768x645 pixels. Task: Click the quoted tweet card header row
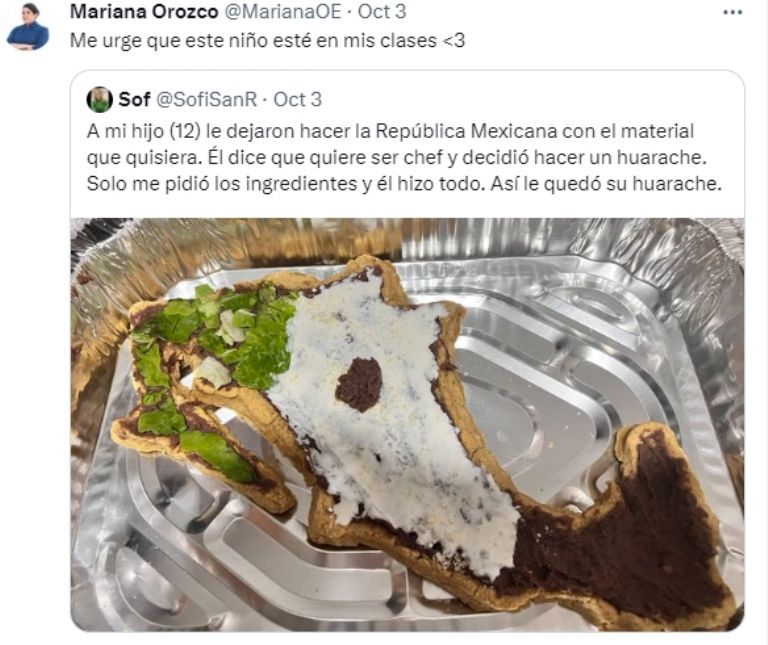(x=408, y=99)
